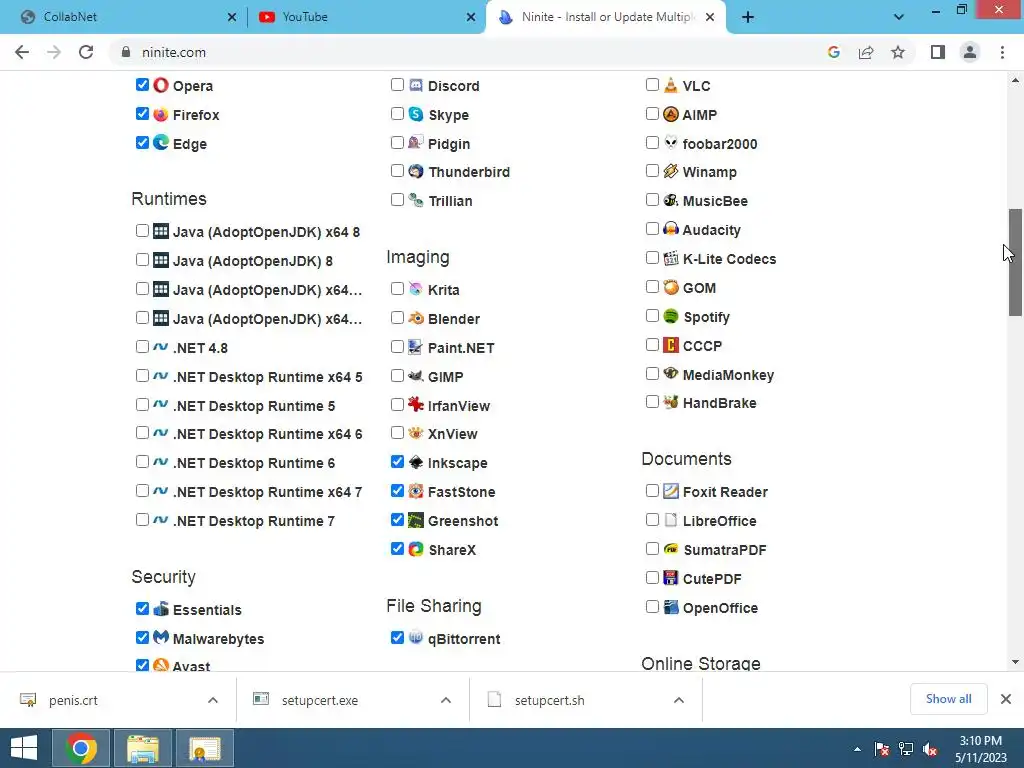Switch to the YouTube tab
This screenshot has width=1024, height=768.
click(x=366, y=17)
